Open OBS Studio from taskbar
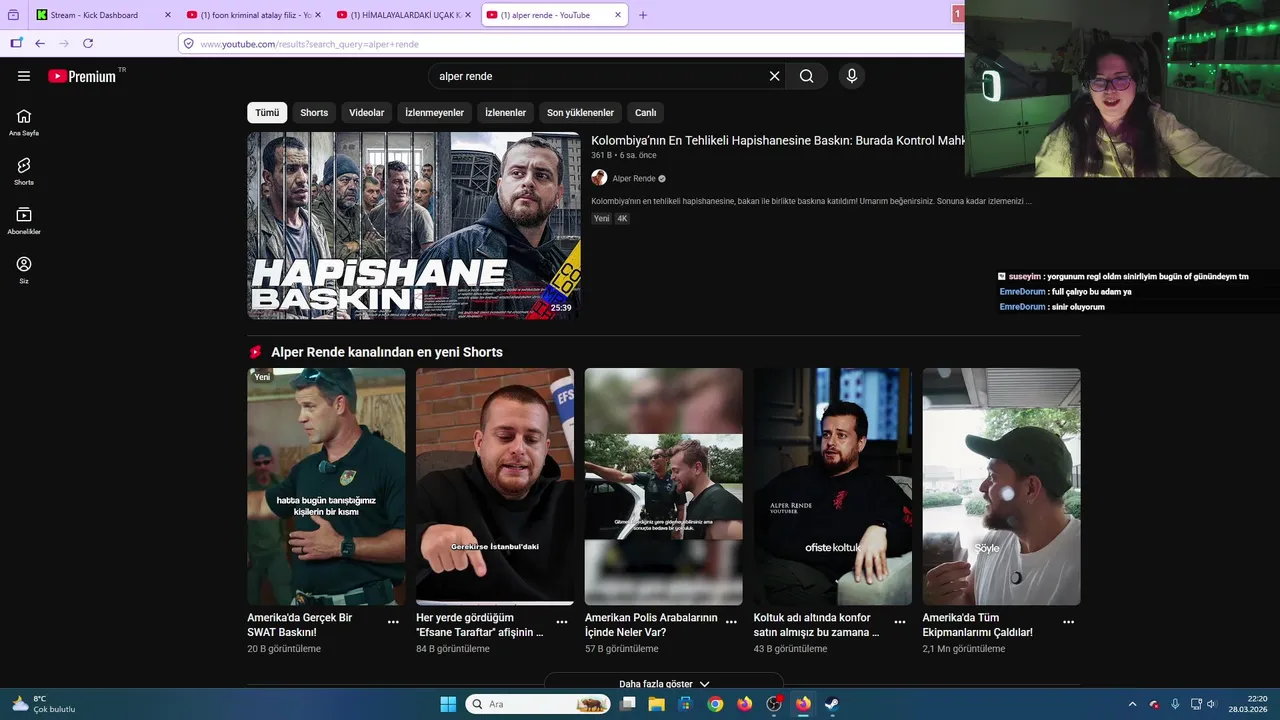Viewport: 1280px width, 720px height. 774,704
